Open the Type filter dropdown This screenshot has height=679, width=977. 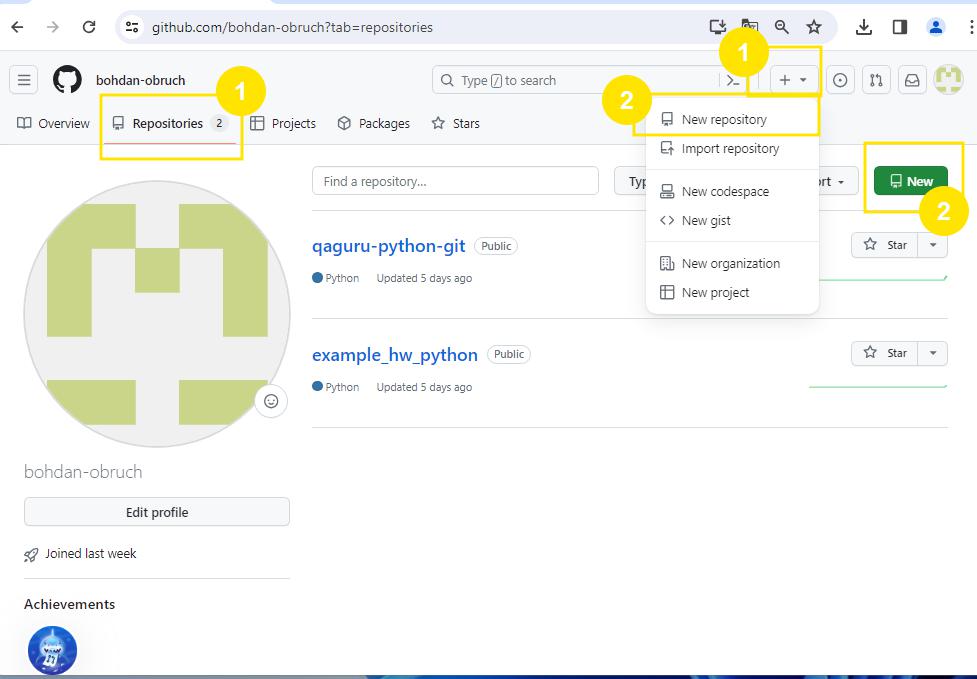(631, 181)
